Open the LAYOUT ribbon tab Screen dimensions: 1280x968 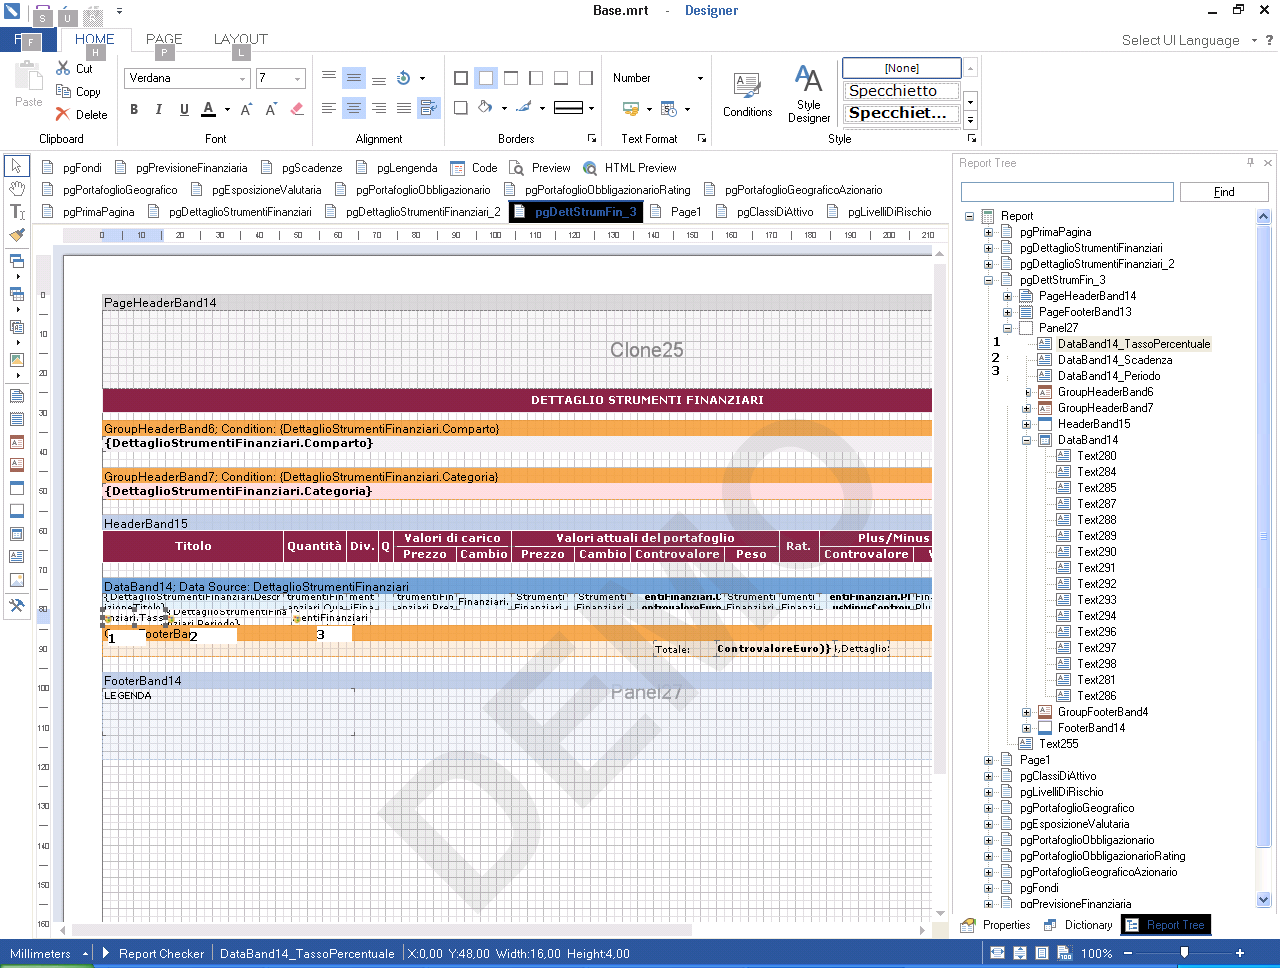point(240,40)
